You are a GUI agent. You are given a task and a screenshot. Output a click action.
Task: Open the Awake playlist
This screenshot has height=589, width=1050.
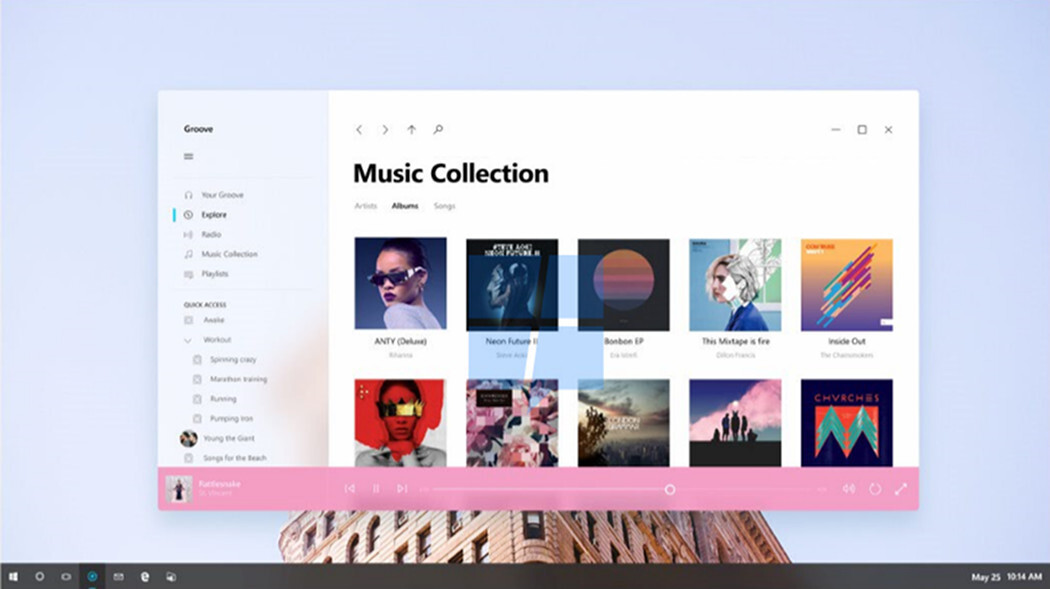(215, 319)
